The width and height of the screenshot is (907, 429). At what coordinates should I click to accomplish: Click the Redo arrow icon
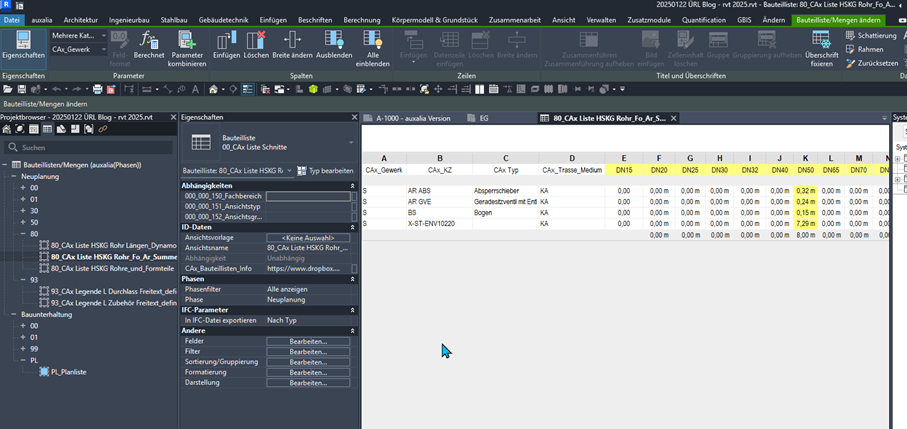pos(76,89)
